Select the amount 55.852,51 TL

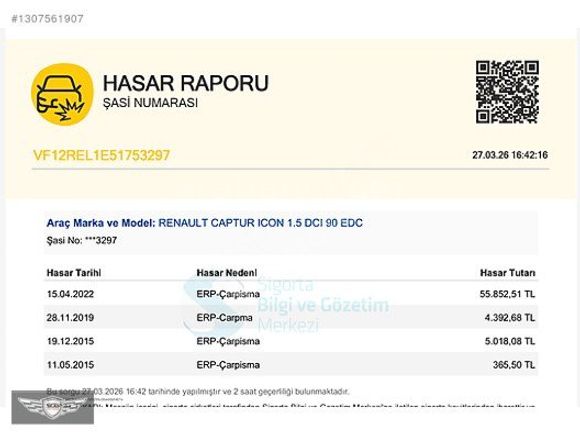(x=508, y=294)
